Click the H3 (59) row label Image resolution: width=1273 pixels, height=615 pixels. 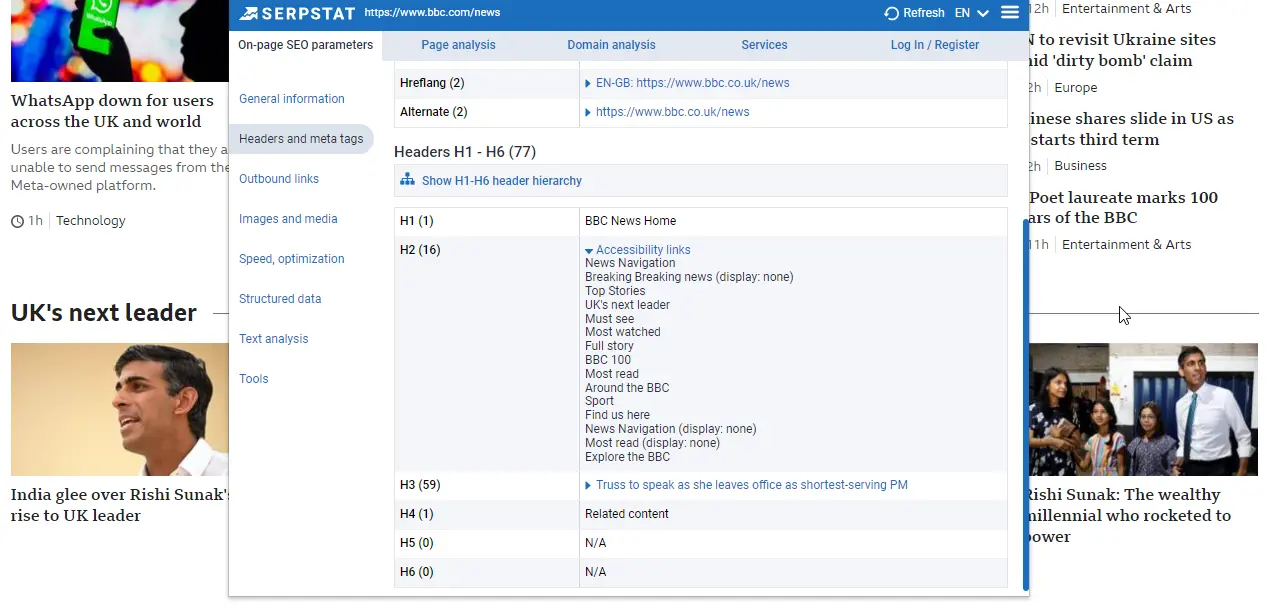(x=420, y=485)
